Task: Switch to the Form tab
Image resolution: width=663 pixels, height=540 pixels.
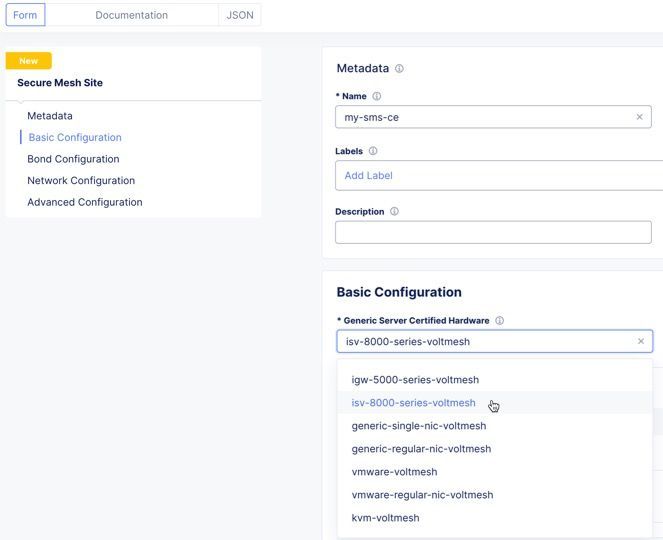Action: 25,15
